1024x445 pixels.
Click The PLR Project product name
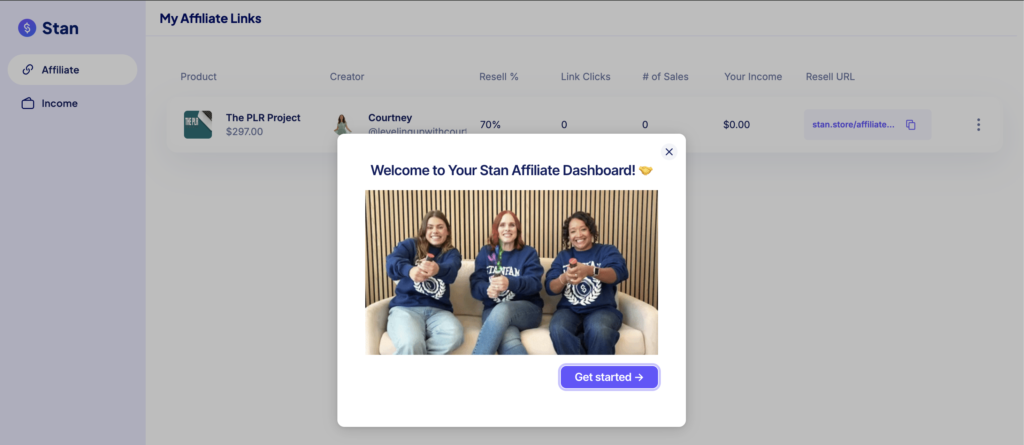coord(263,118)
